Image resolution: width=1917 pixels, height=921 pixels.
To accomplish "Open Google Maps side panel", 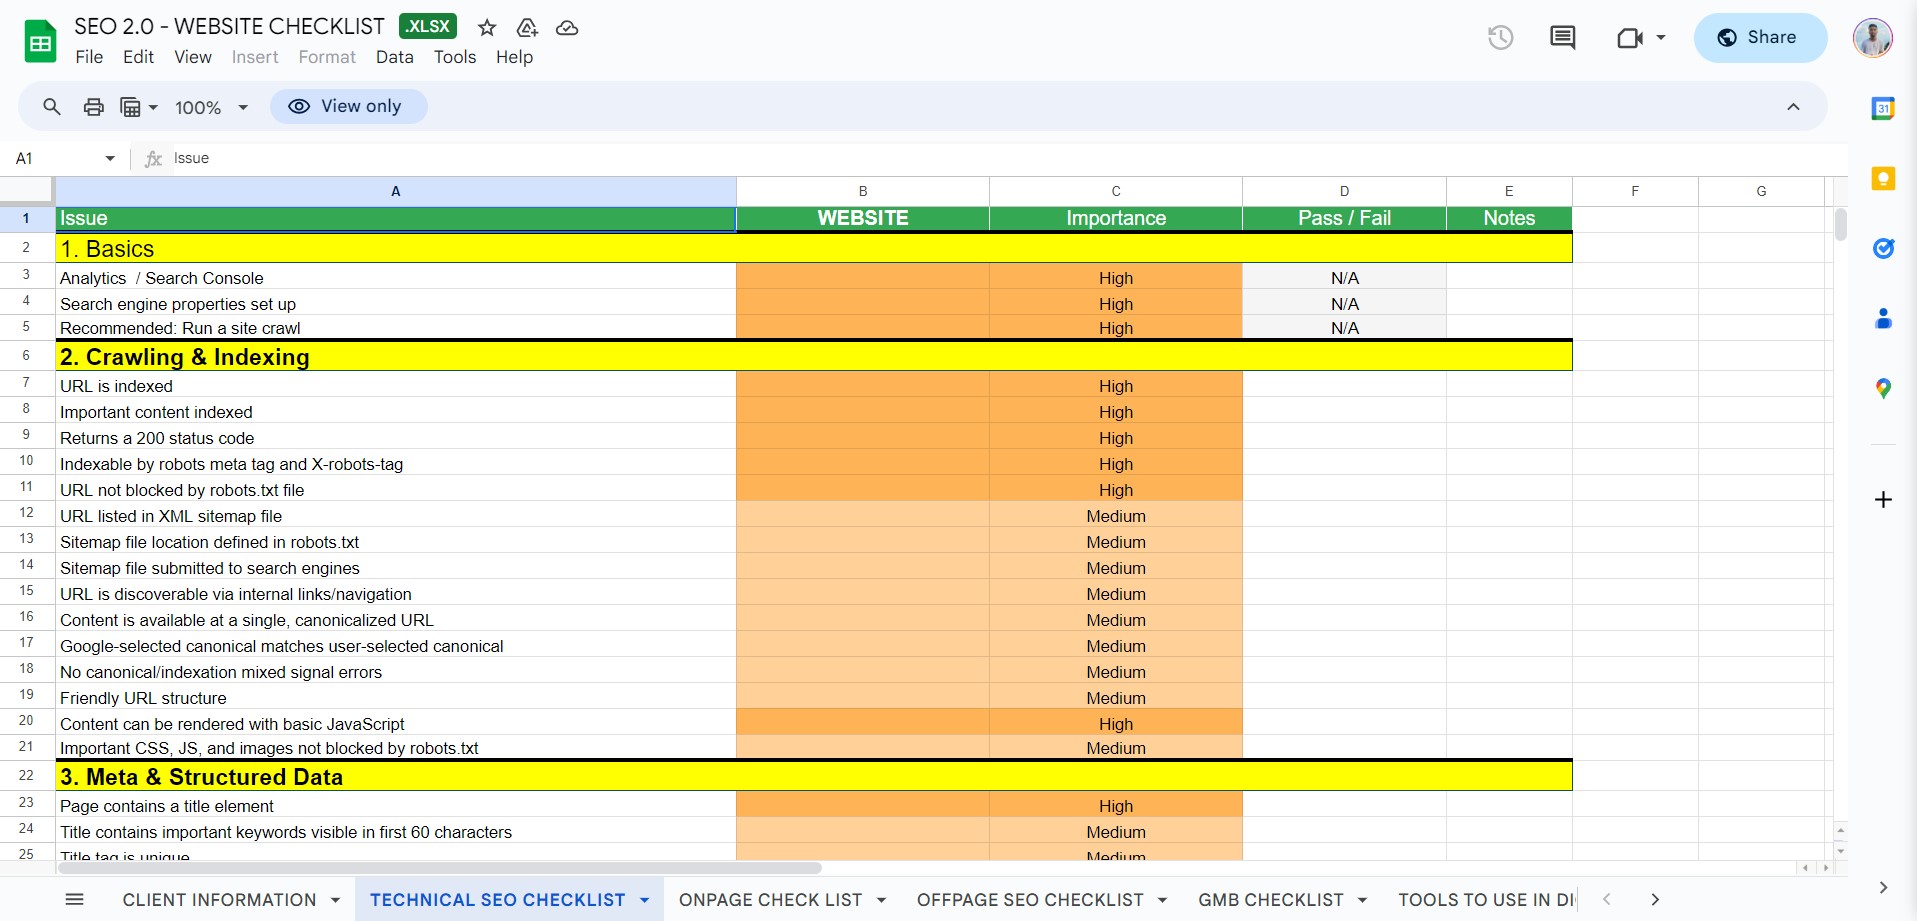I will coord(1883,388).
